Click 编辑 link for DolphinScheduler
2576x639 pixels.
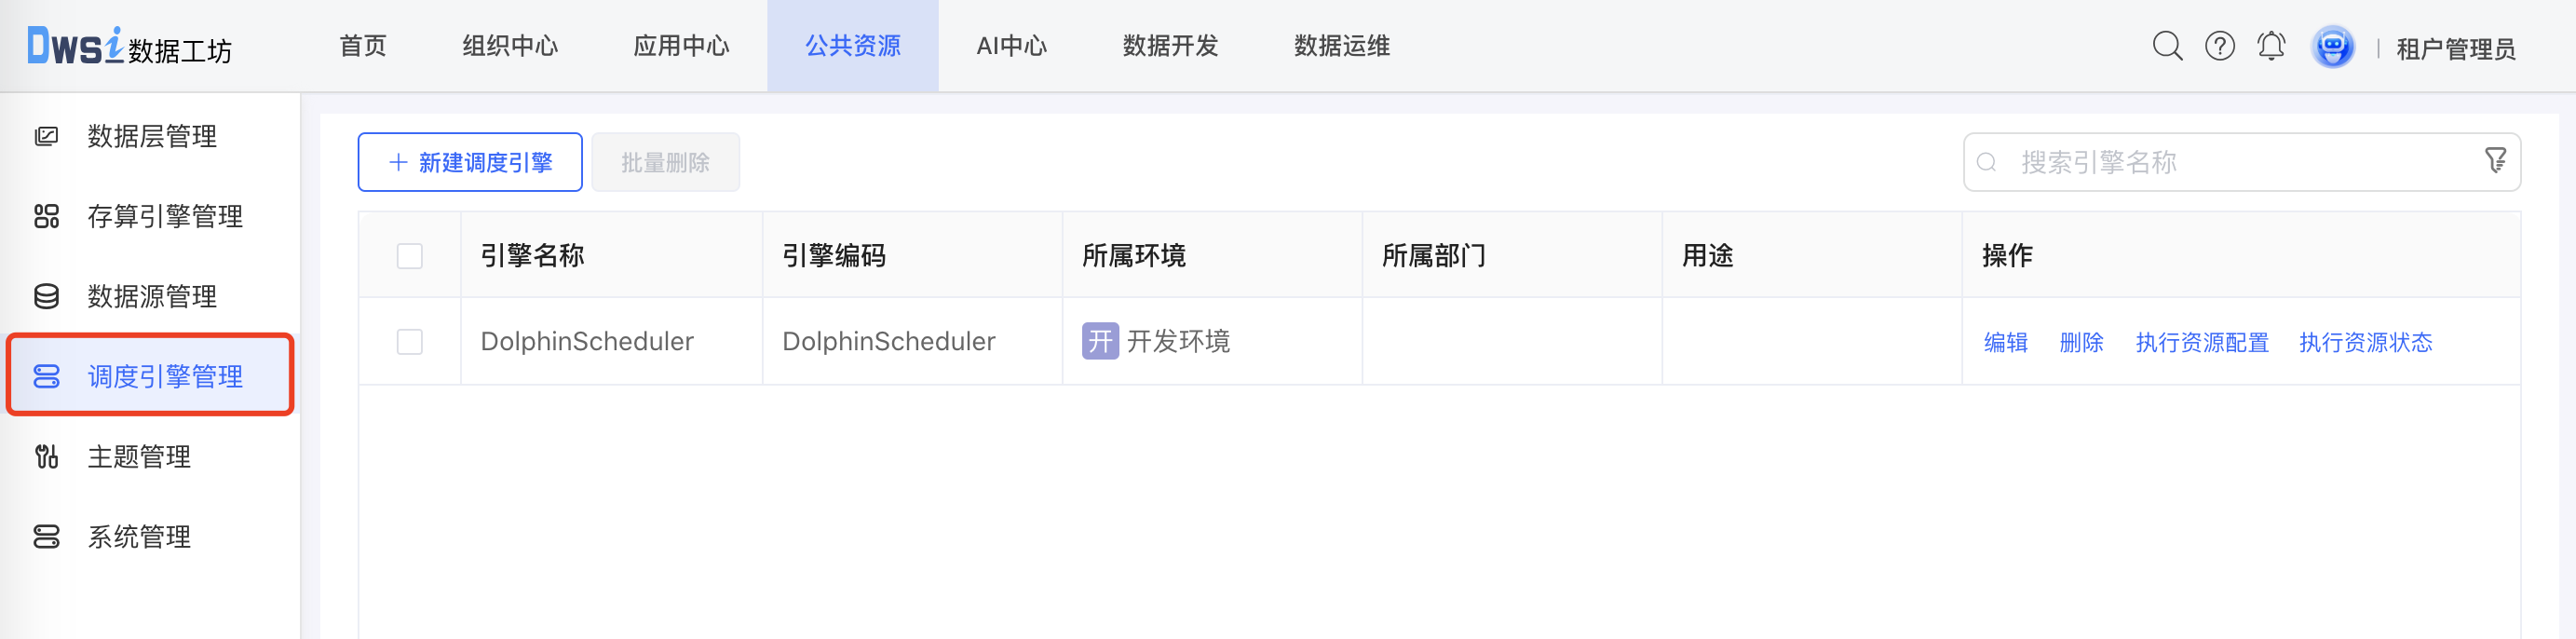tap(2005, 342)
